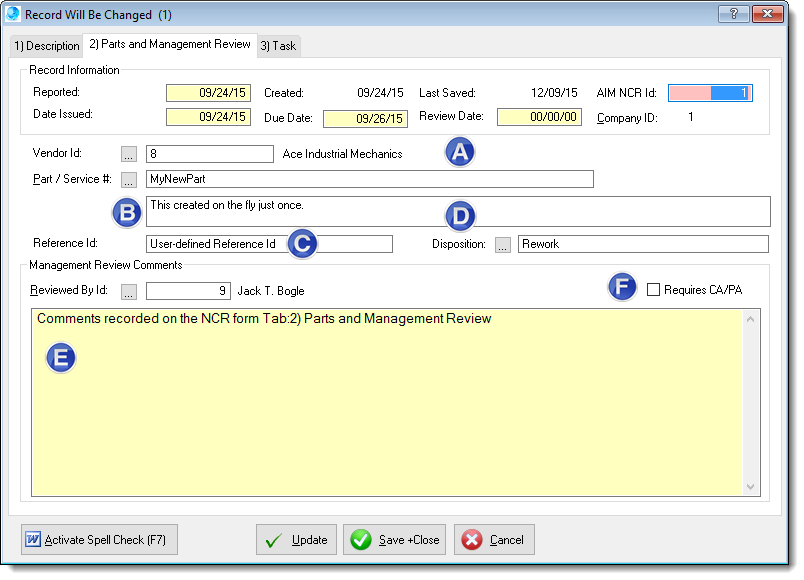Click the Date Issued field
The width and height of the screenshot is (804, 580).
tap(208, 117)
